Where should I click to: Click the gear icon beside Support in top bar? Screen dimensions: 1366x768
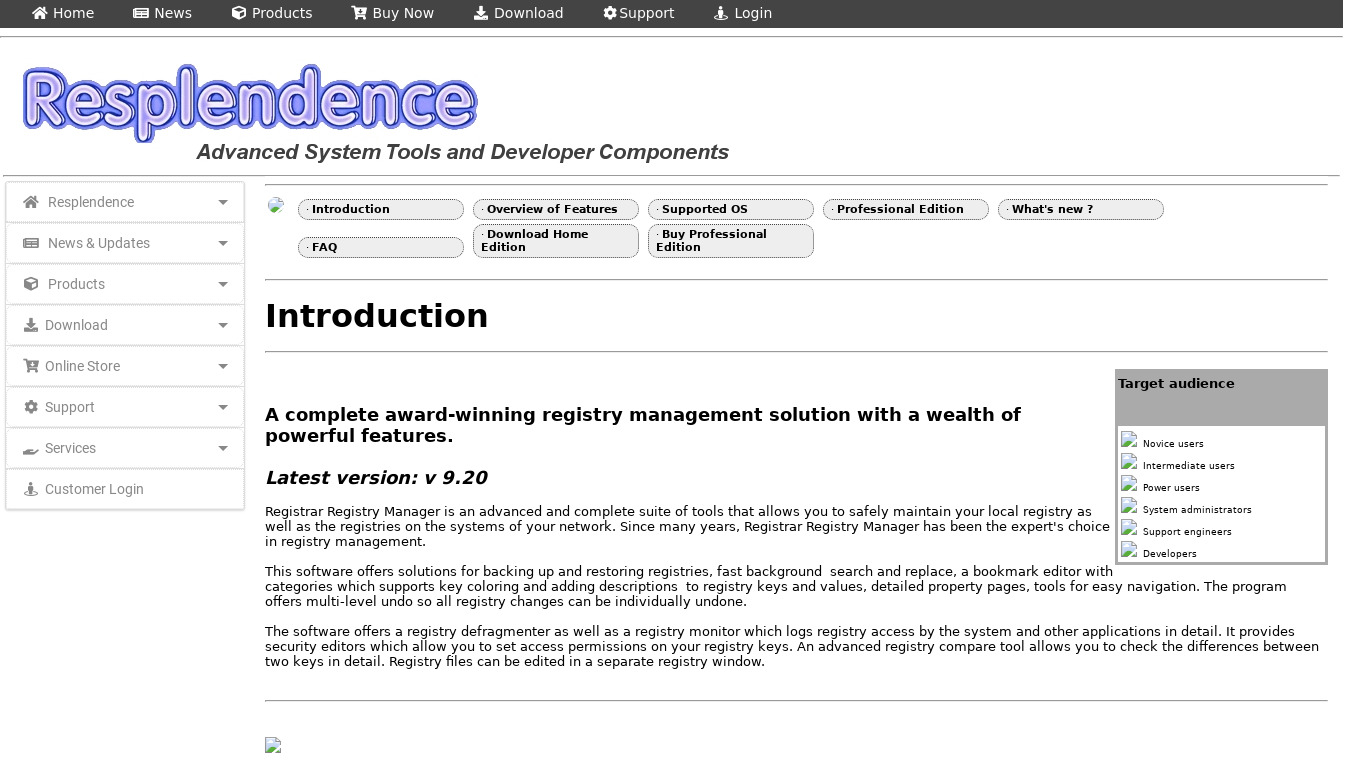pyautogui.click(x=610, y=13)
